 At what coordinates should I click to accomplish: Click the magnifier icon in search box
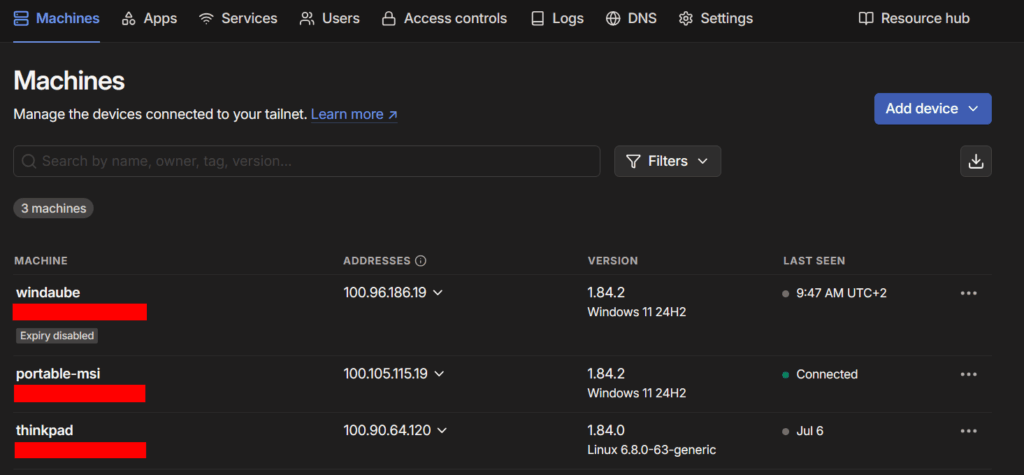click(x=29, y=161)
